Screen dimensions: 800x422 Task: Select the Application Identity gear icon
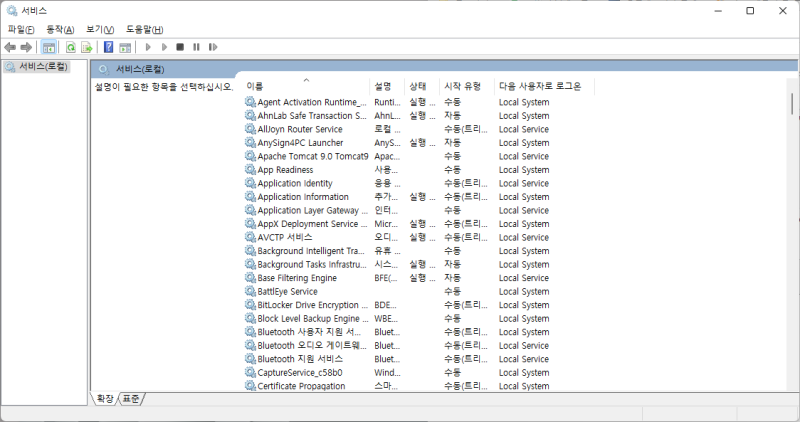coord(250,183)
